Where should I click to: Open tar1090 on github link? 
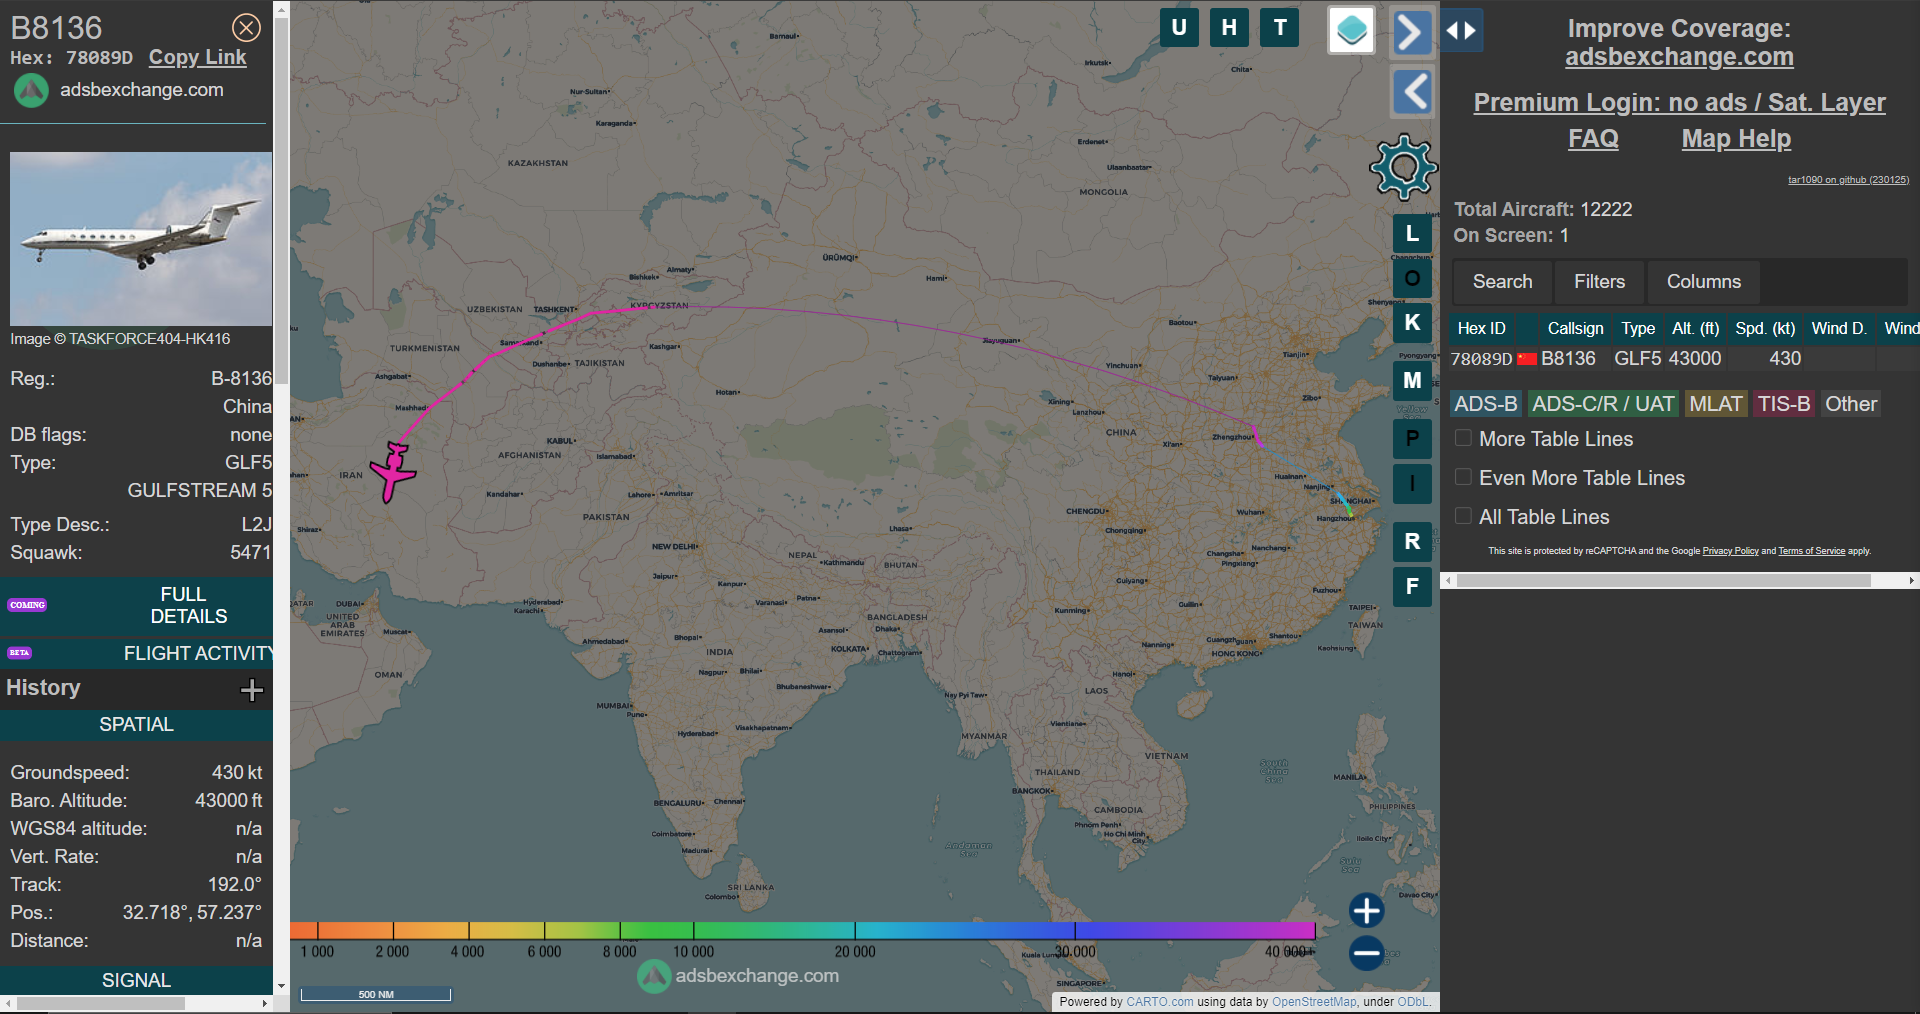tap(1848, 180)
